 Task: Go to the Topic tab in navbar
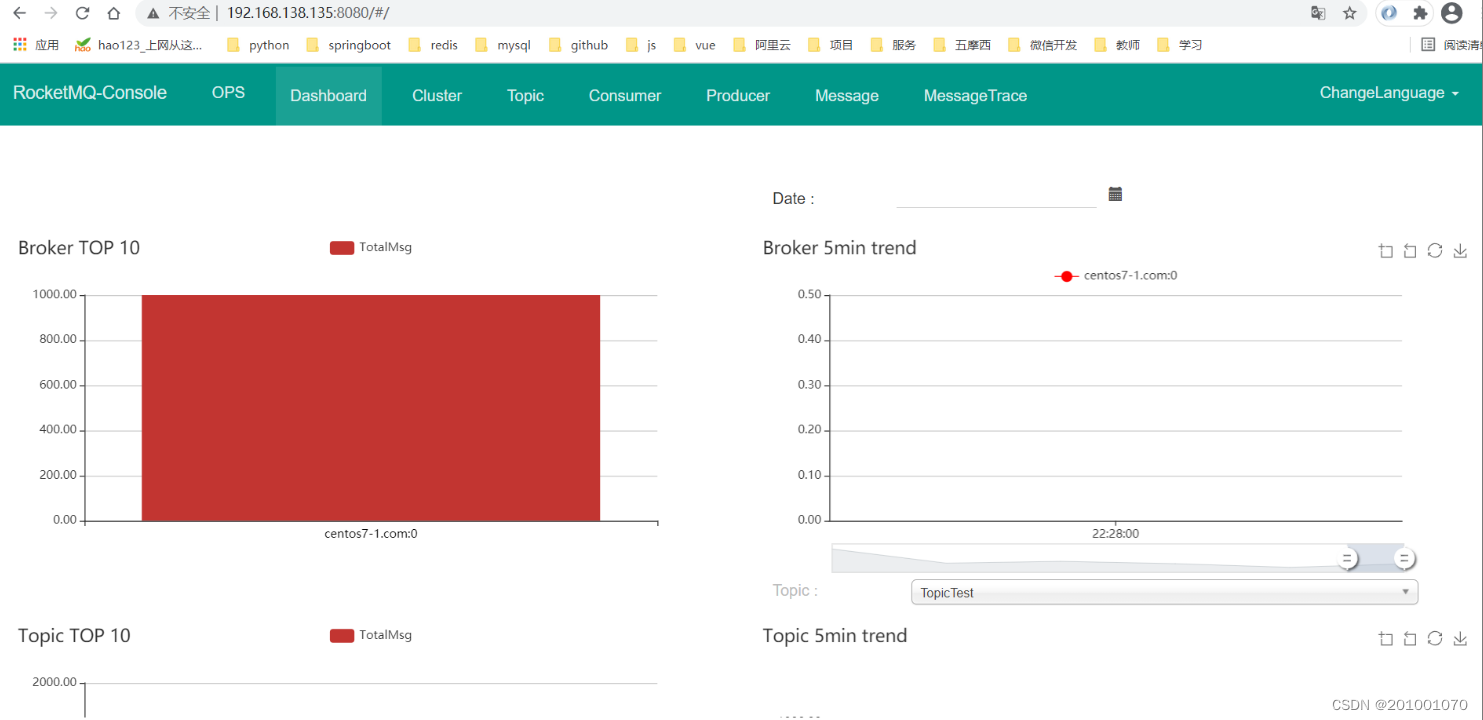tap(525, 96)
